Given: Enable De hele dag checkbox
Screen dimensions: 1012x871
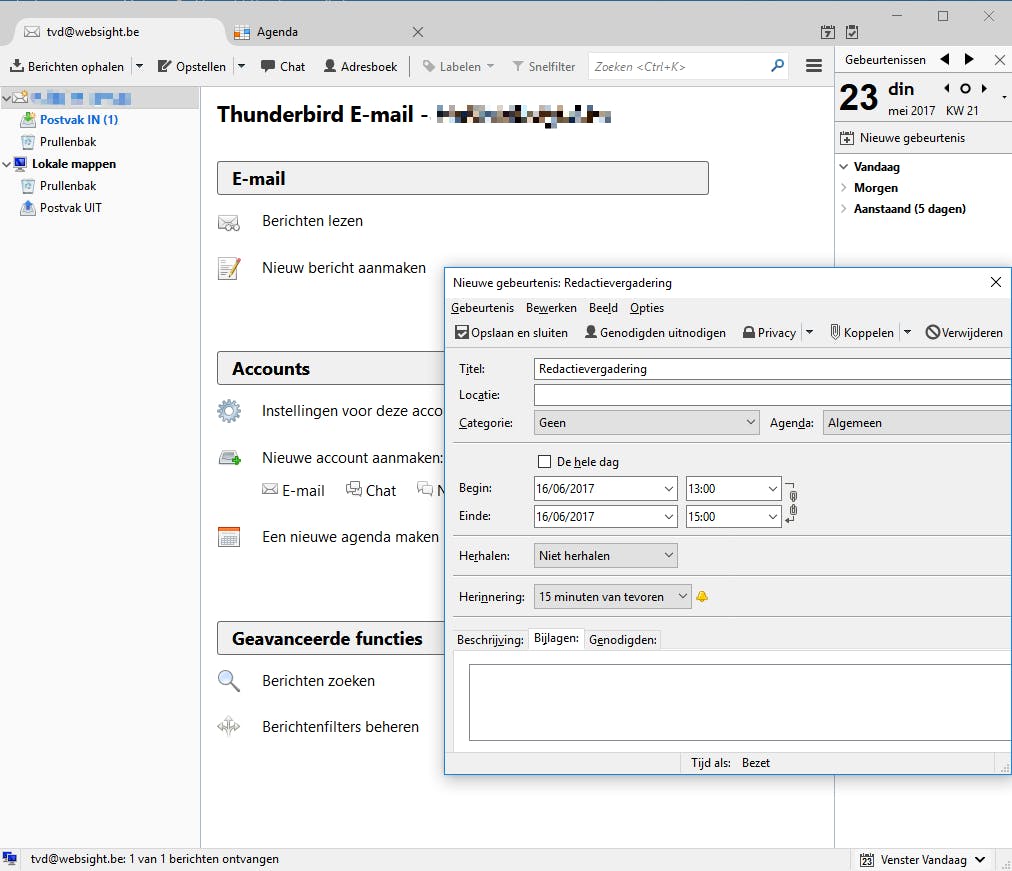Looking at the screenshot, I should coord(544,461).
